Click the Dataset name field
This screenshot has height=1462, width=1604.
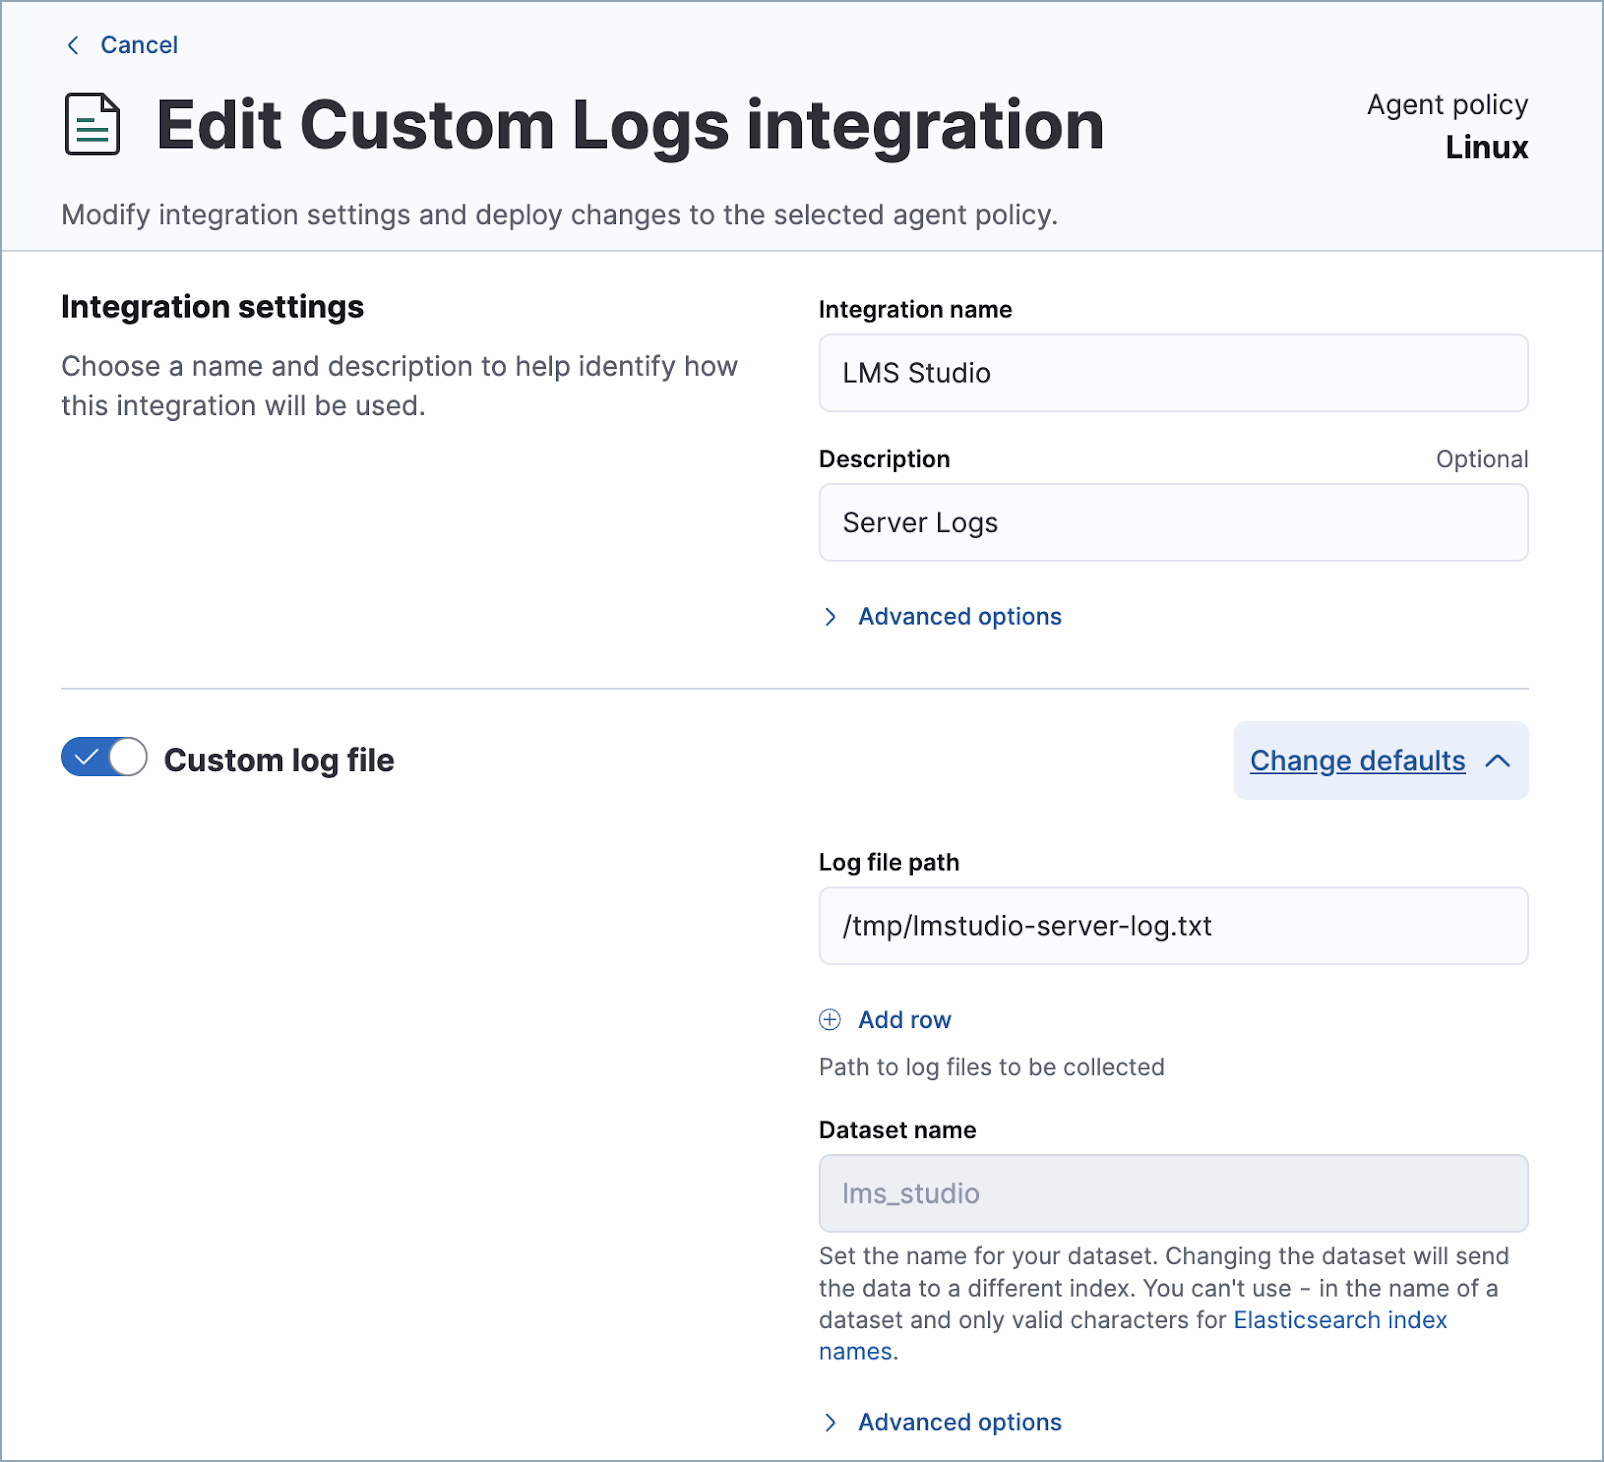coord(1172,1193)
